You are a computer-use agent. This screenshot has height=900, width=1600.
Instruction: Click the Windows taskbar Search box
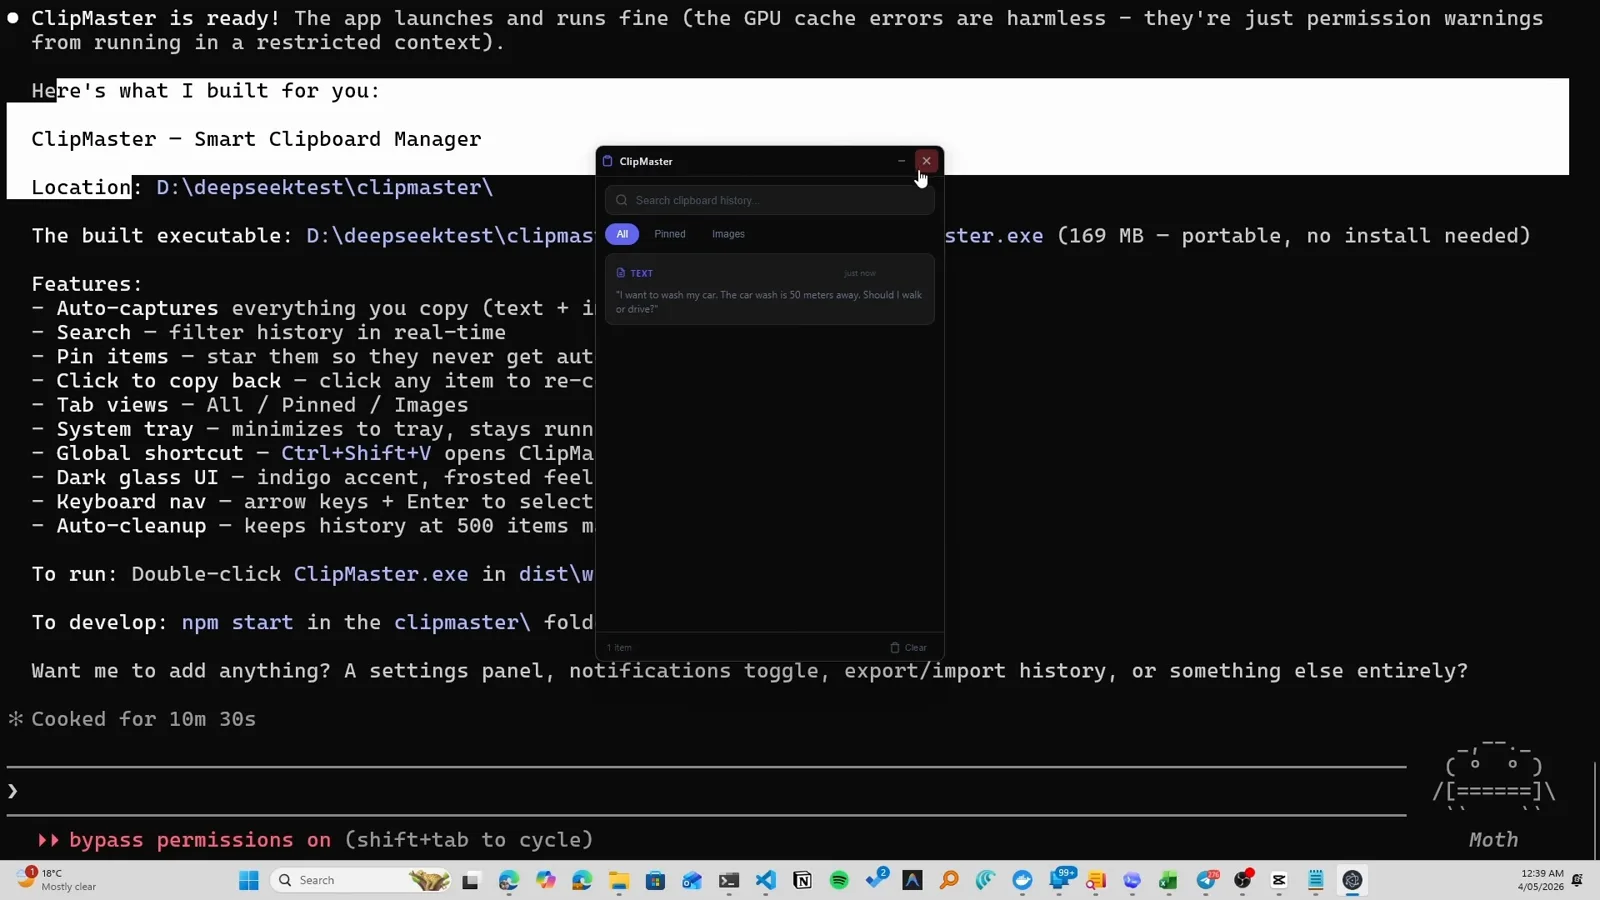coord(361,880)
